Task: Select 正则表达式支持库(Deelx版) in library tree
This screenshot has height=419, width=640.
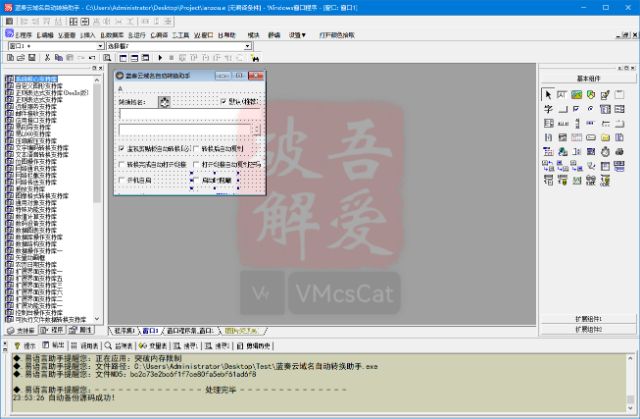Action: pos(52,93)
